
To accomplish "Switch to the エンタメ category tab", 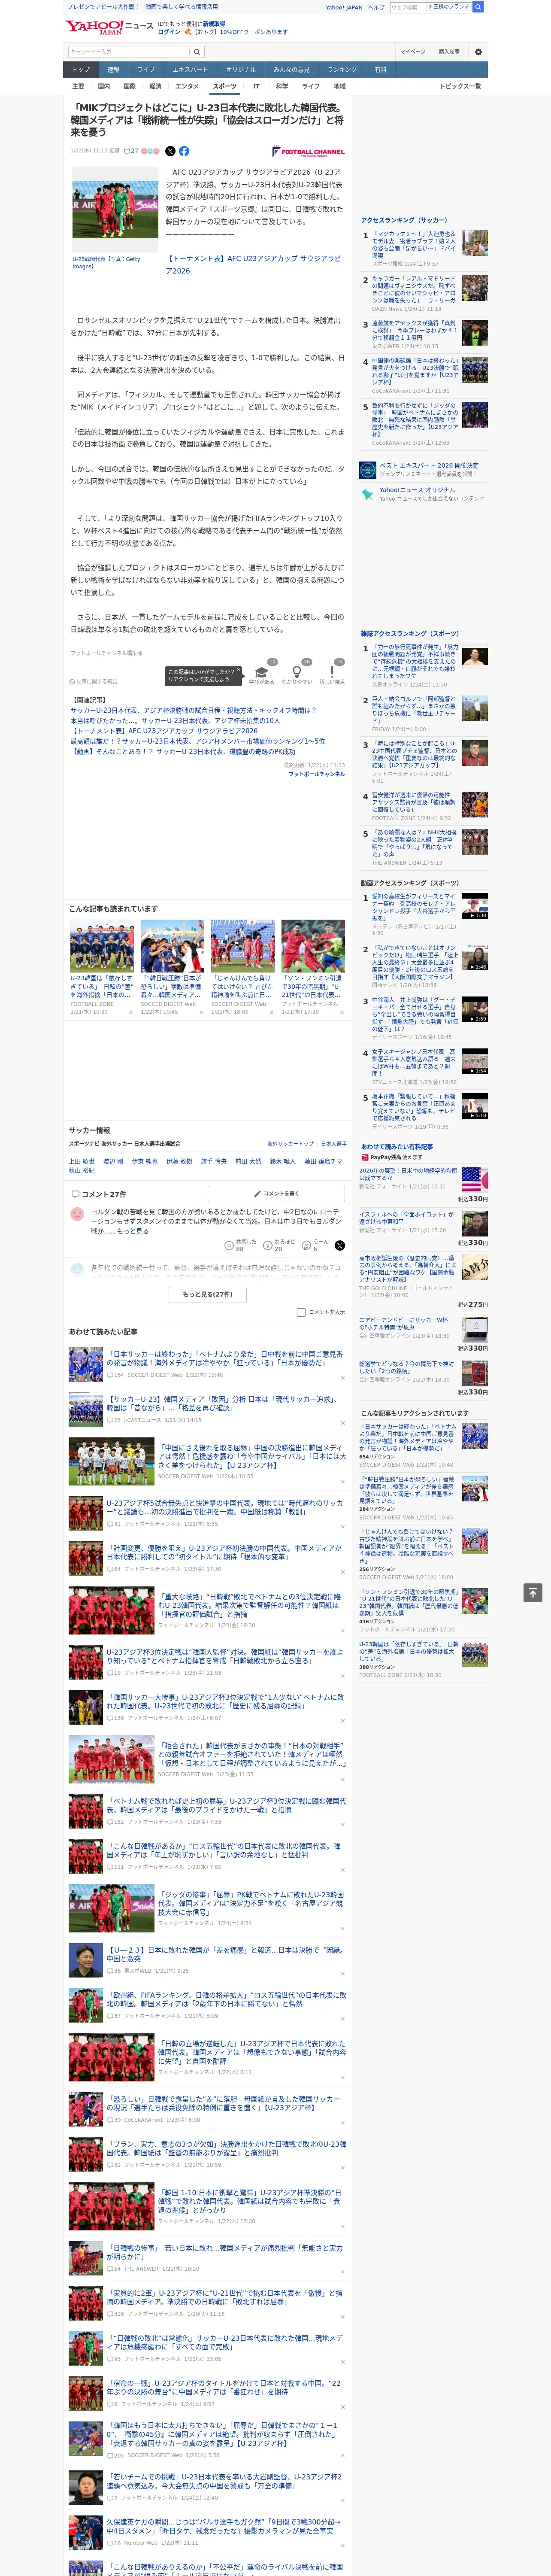I will pyautogui.click(x=187, y=86).
